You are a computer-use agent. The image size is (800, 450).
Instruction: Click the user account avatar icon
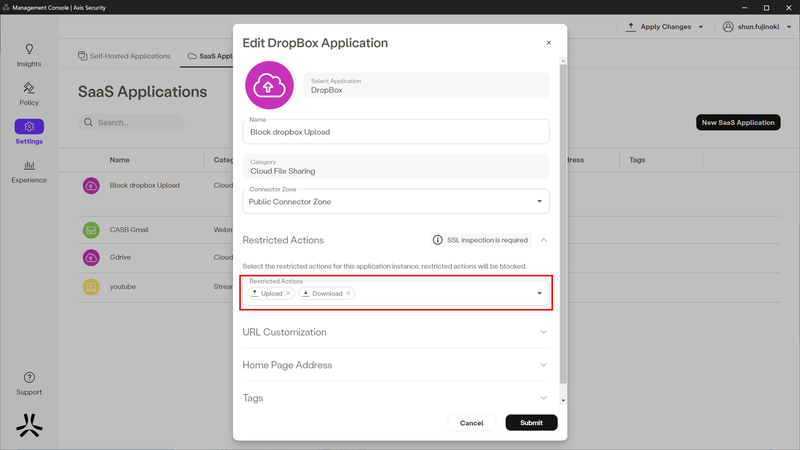tap(728, 27)
